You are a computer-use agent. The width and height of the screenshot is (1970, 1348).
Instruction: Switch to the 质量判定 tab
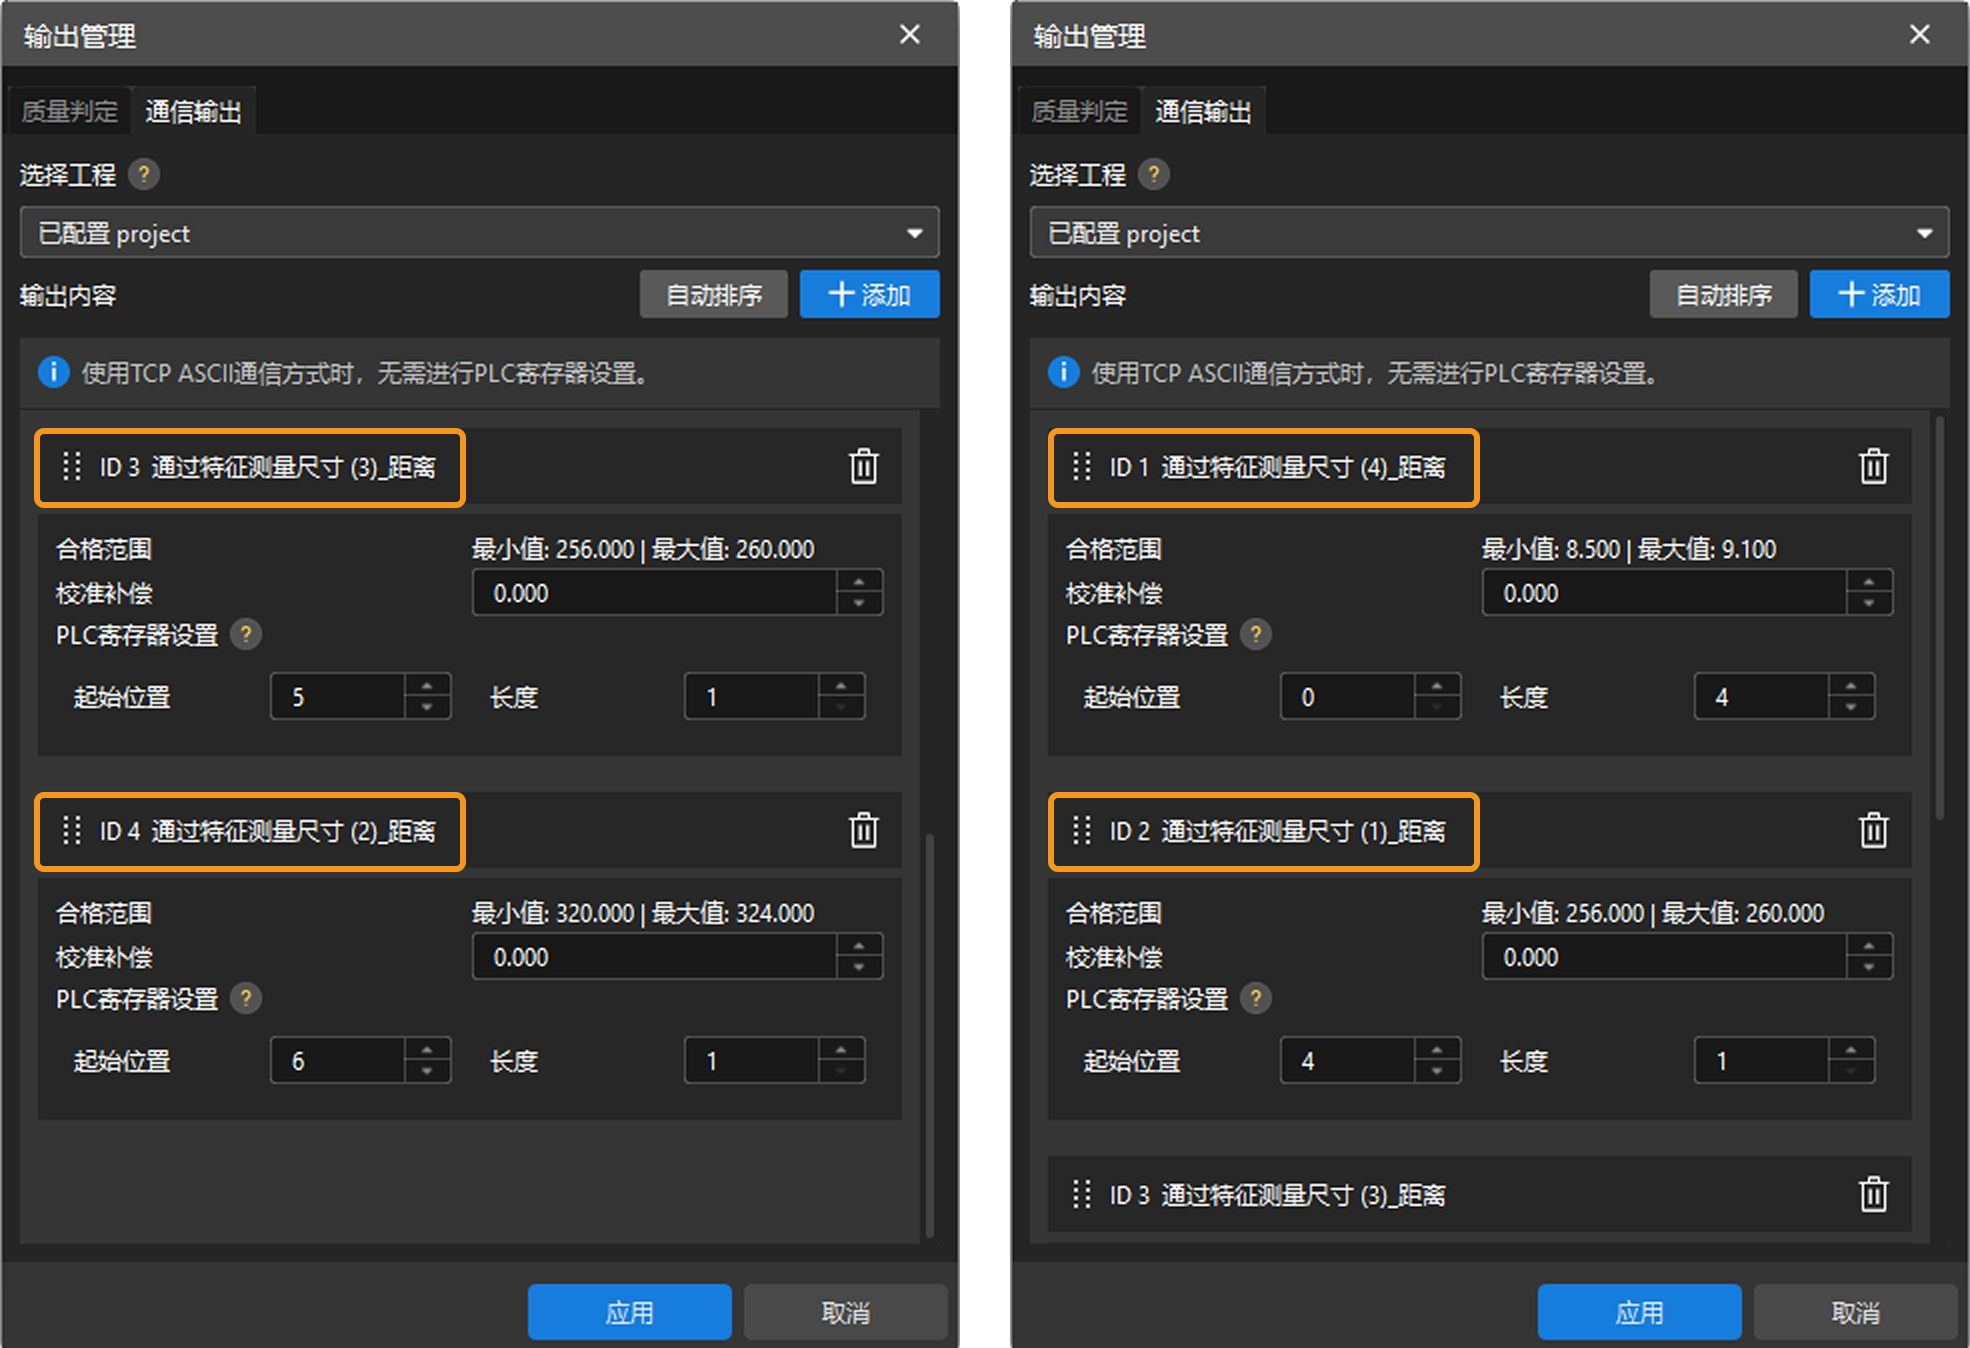click(x=68, y=110)
